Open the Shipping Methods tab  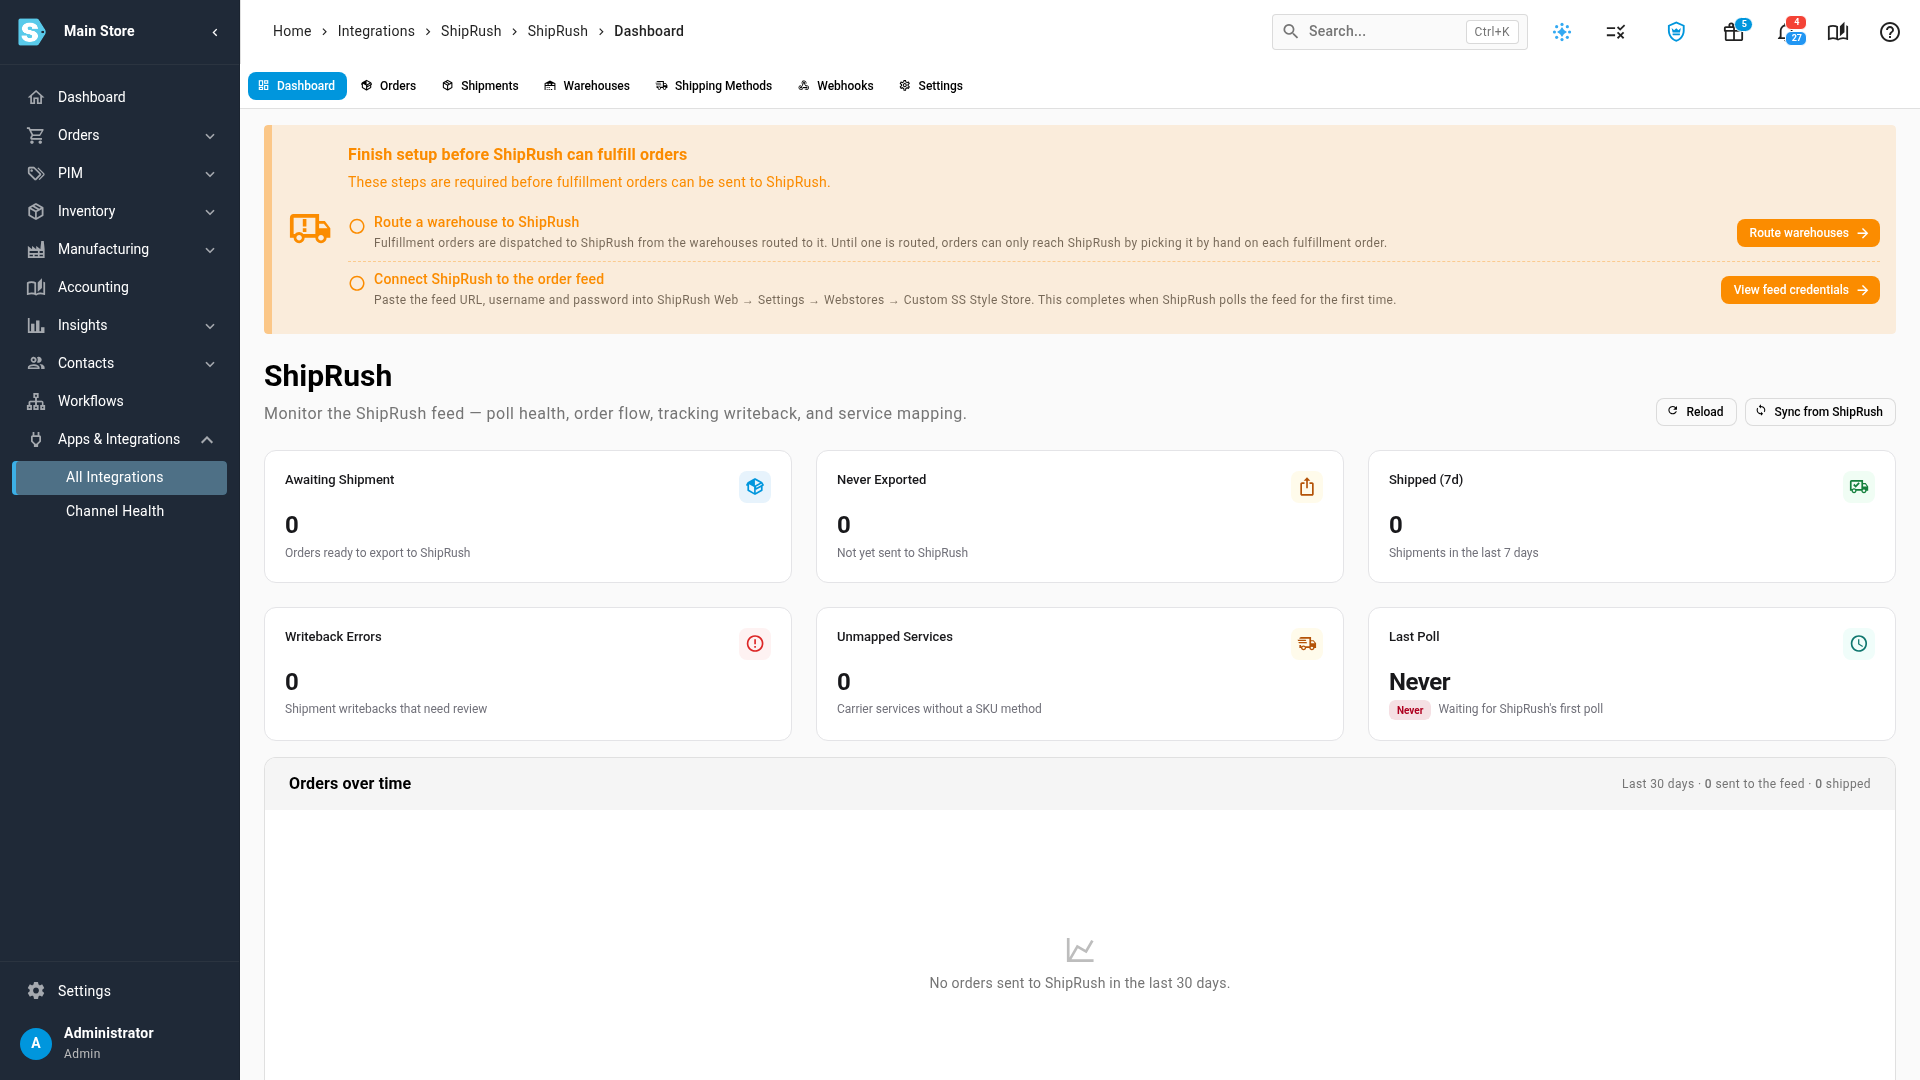tap(714, 86)
